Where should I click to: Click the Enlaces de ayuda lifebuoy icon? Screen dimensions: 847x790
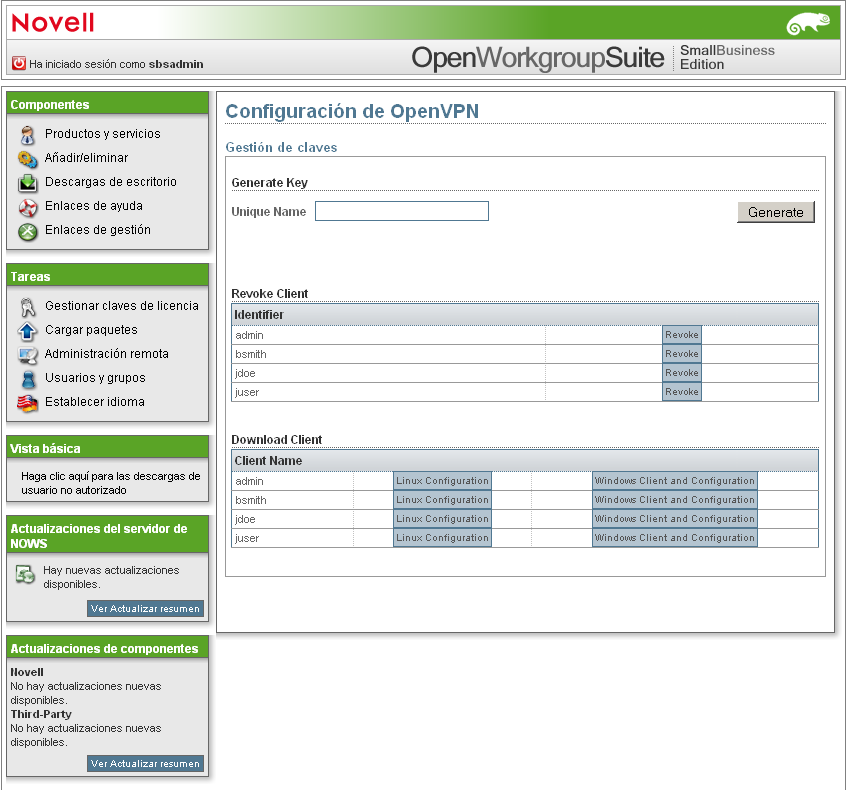pos(28,207)
